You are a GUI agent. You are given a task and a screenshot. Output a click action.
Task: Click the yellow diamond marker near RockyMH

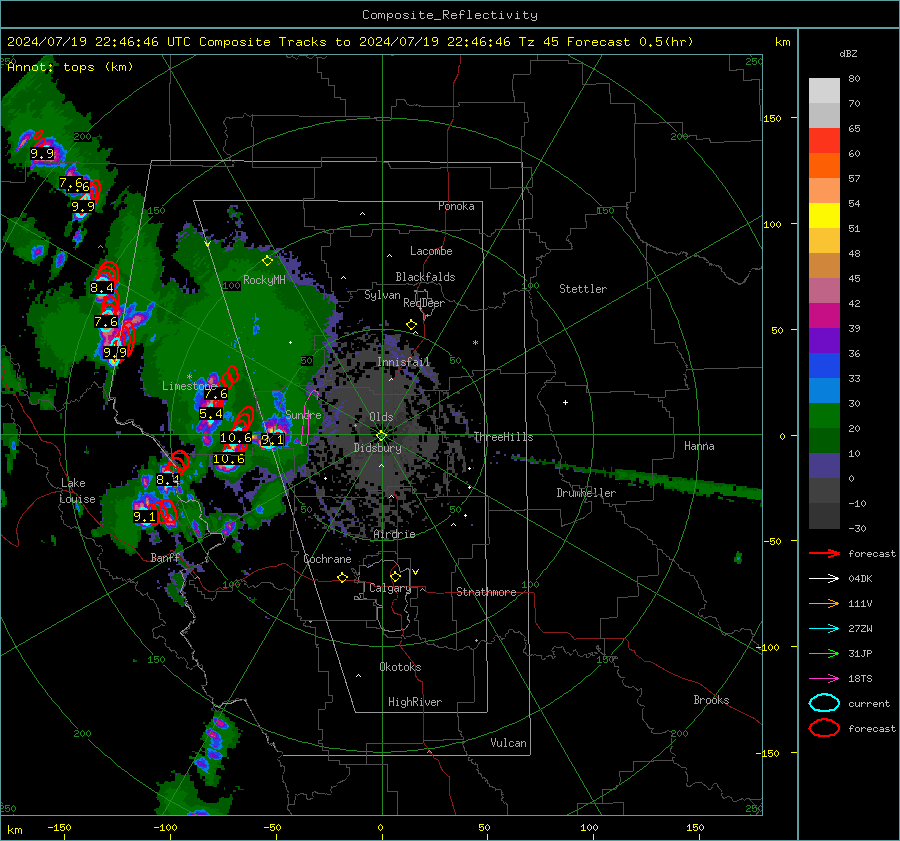click(267, 261)
